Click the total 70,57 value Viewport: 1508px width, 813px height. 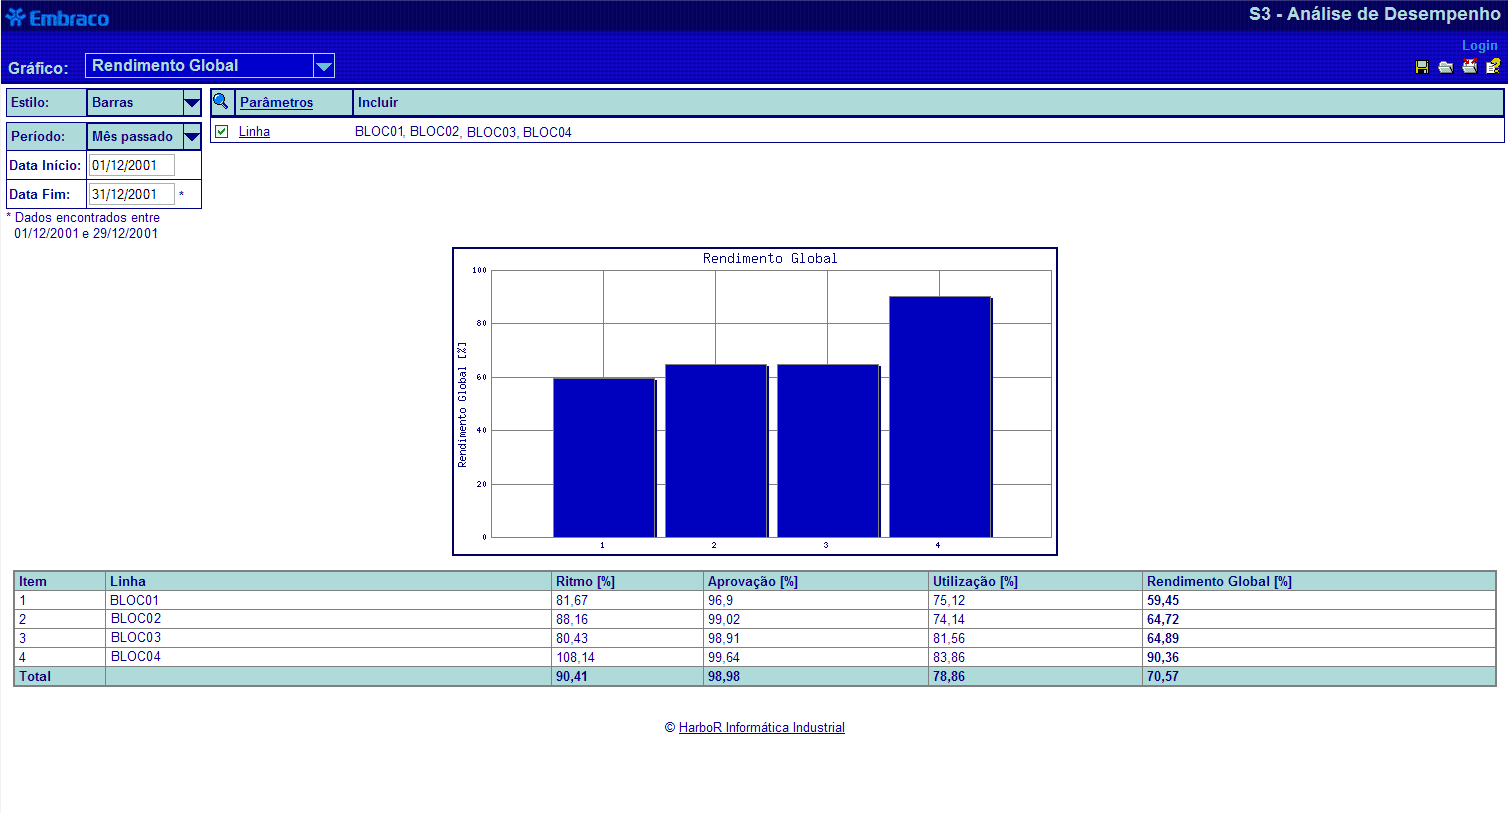[1163, 676]
